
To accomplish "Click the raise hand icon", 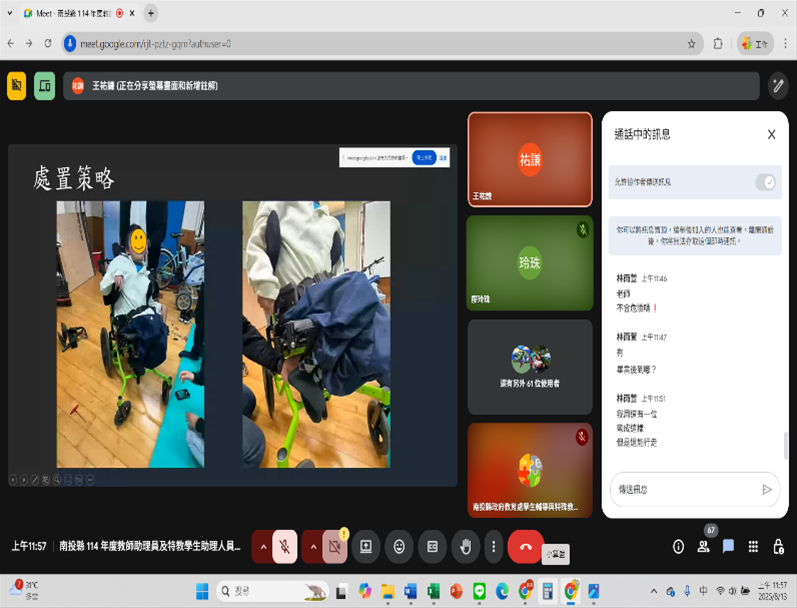I will [465, 547].
